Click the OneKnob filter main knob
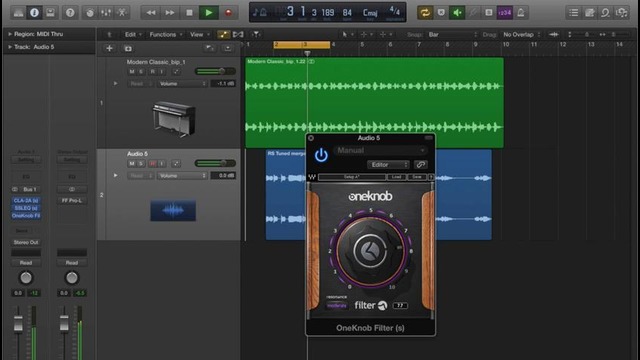Viewport: 640px width, 360px height. (371, 251)
